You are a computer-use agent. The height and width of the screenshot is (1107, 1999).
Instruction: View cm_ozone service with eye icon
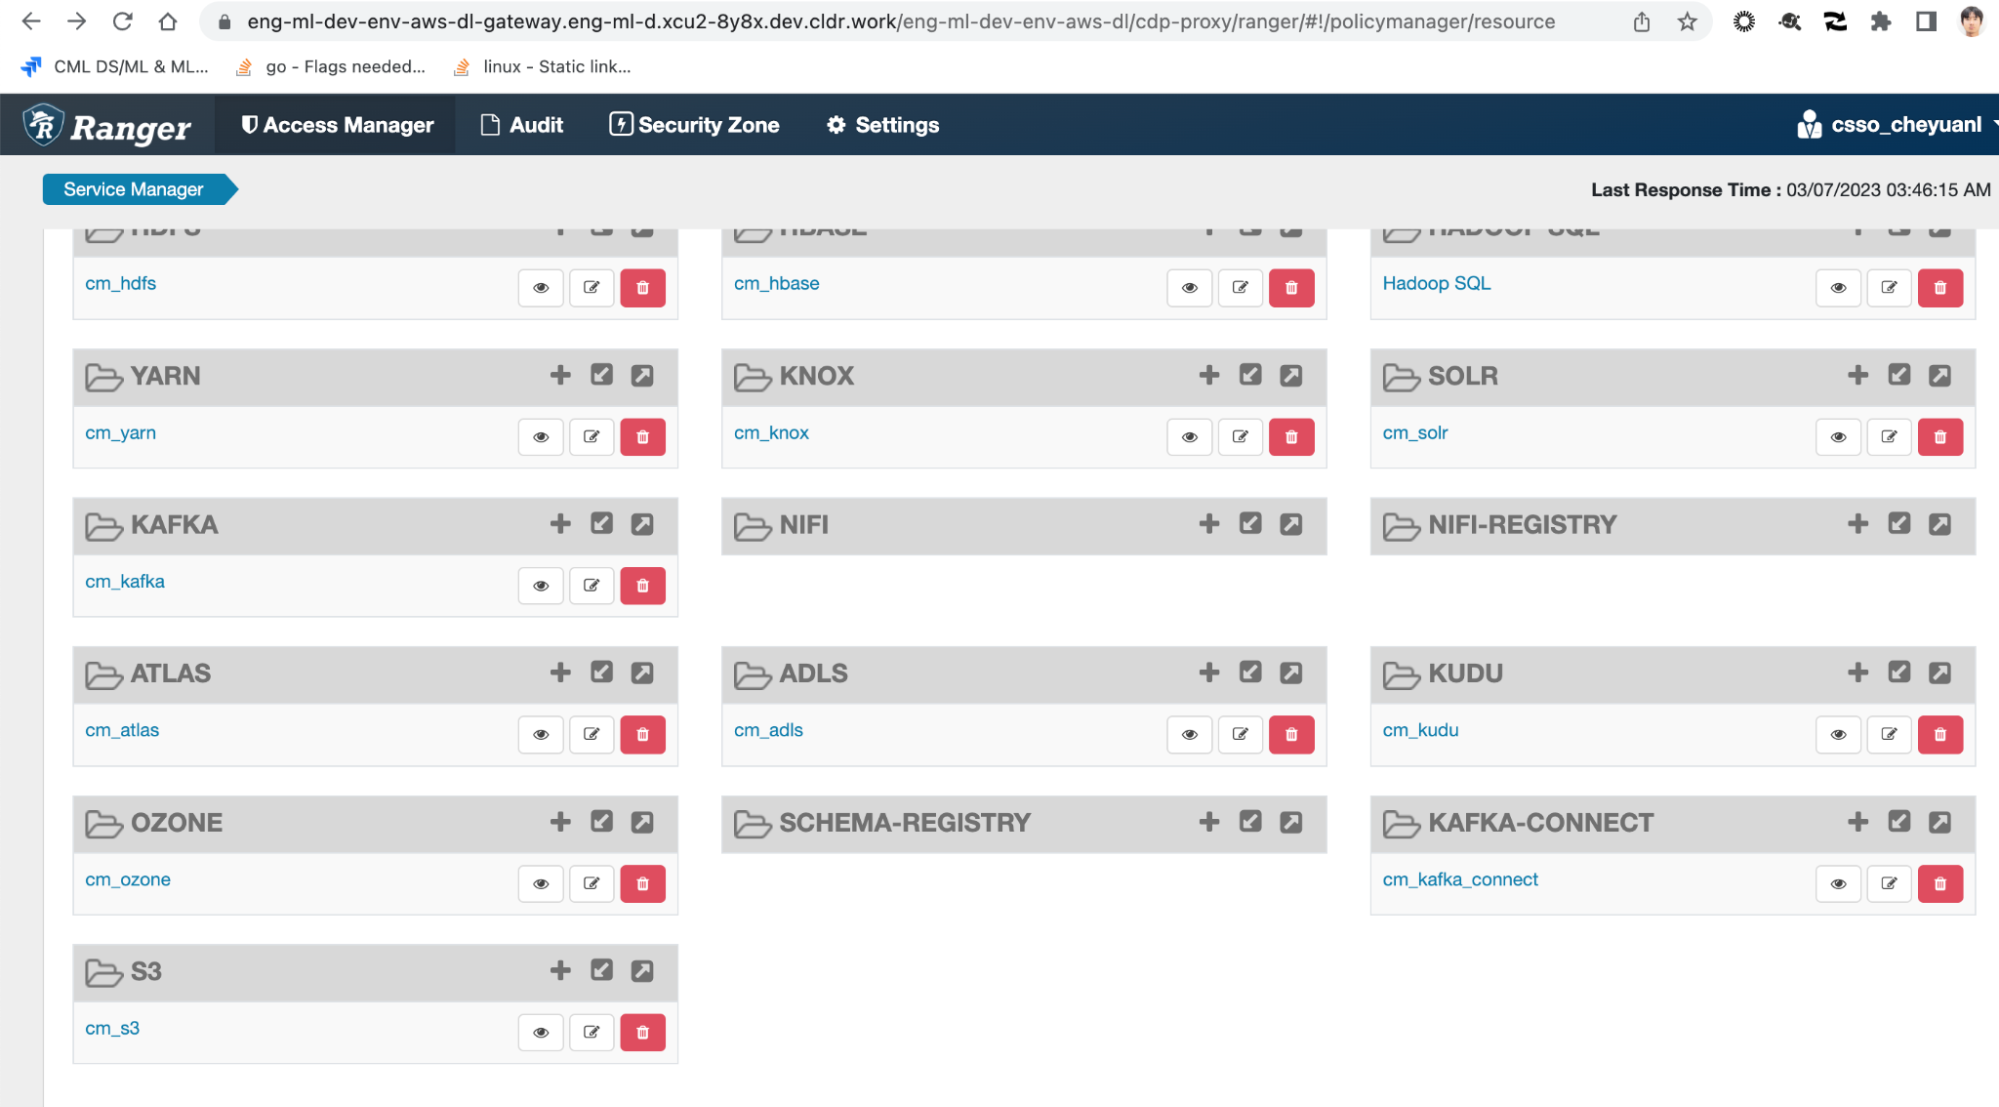click(540, 883)
